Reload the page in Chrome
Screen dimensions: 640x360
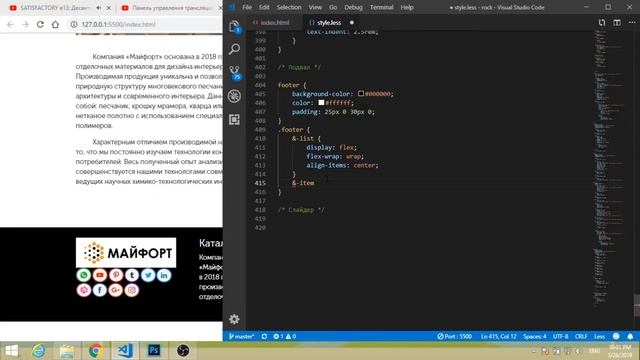click(x=40, y=24)
